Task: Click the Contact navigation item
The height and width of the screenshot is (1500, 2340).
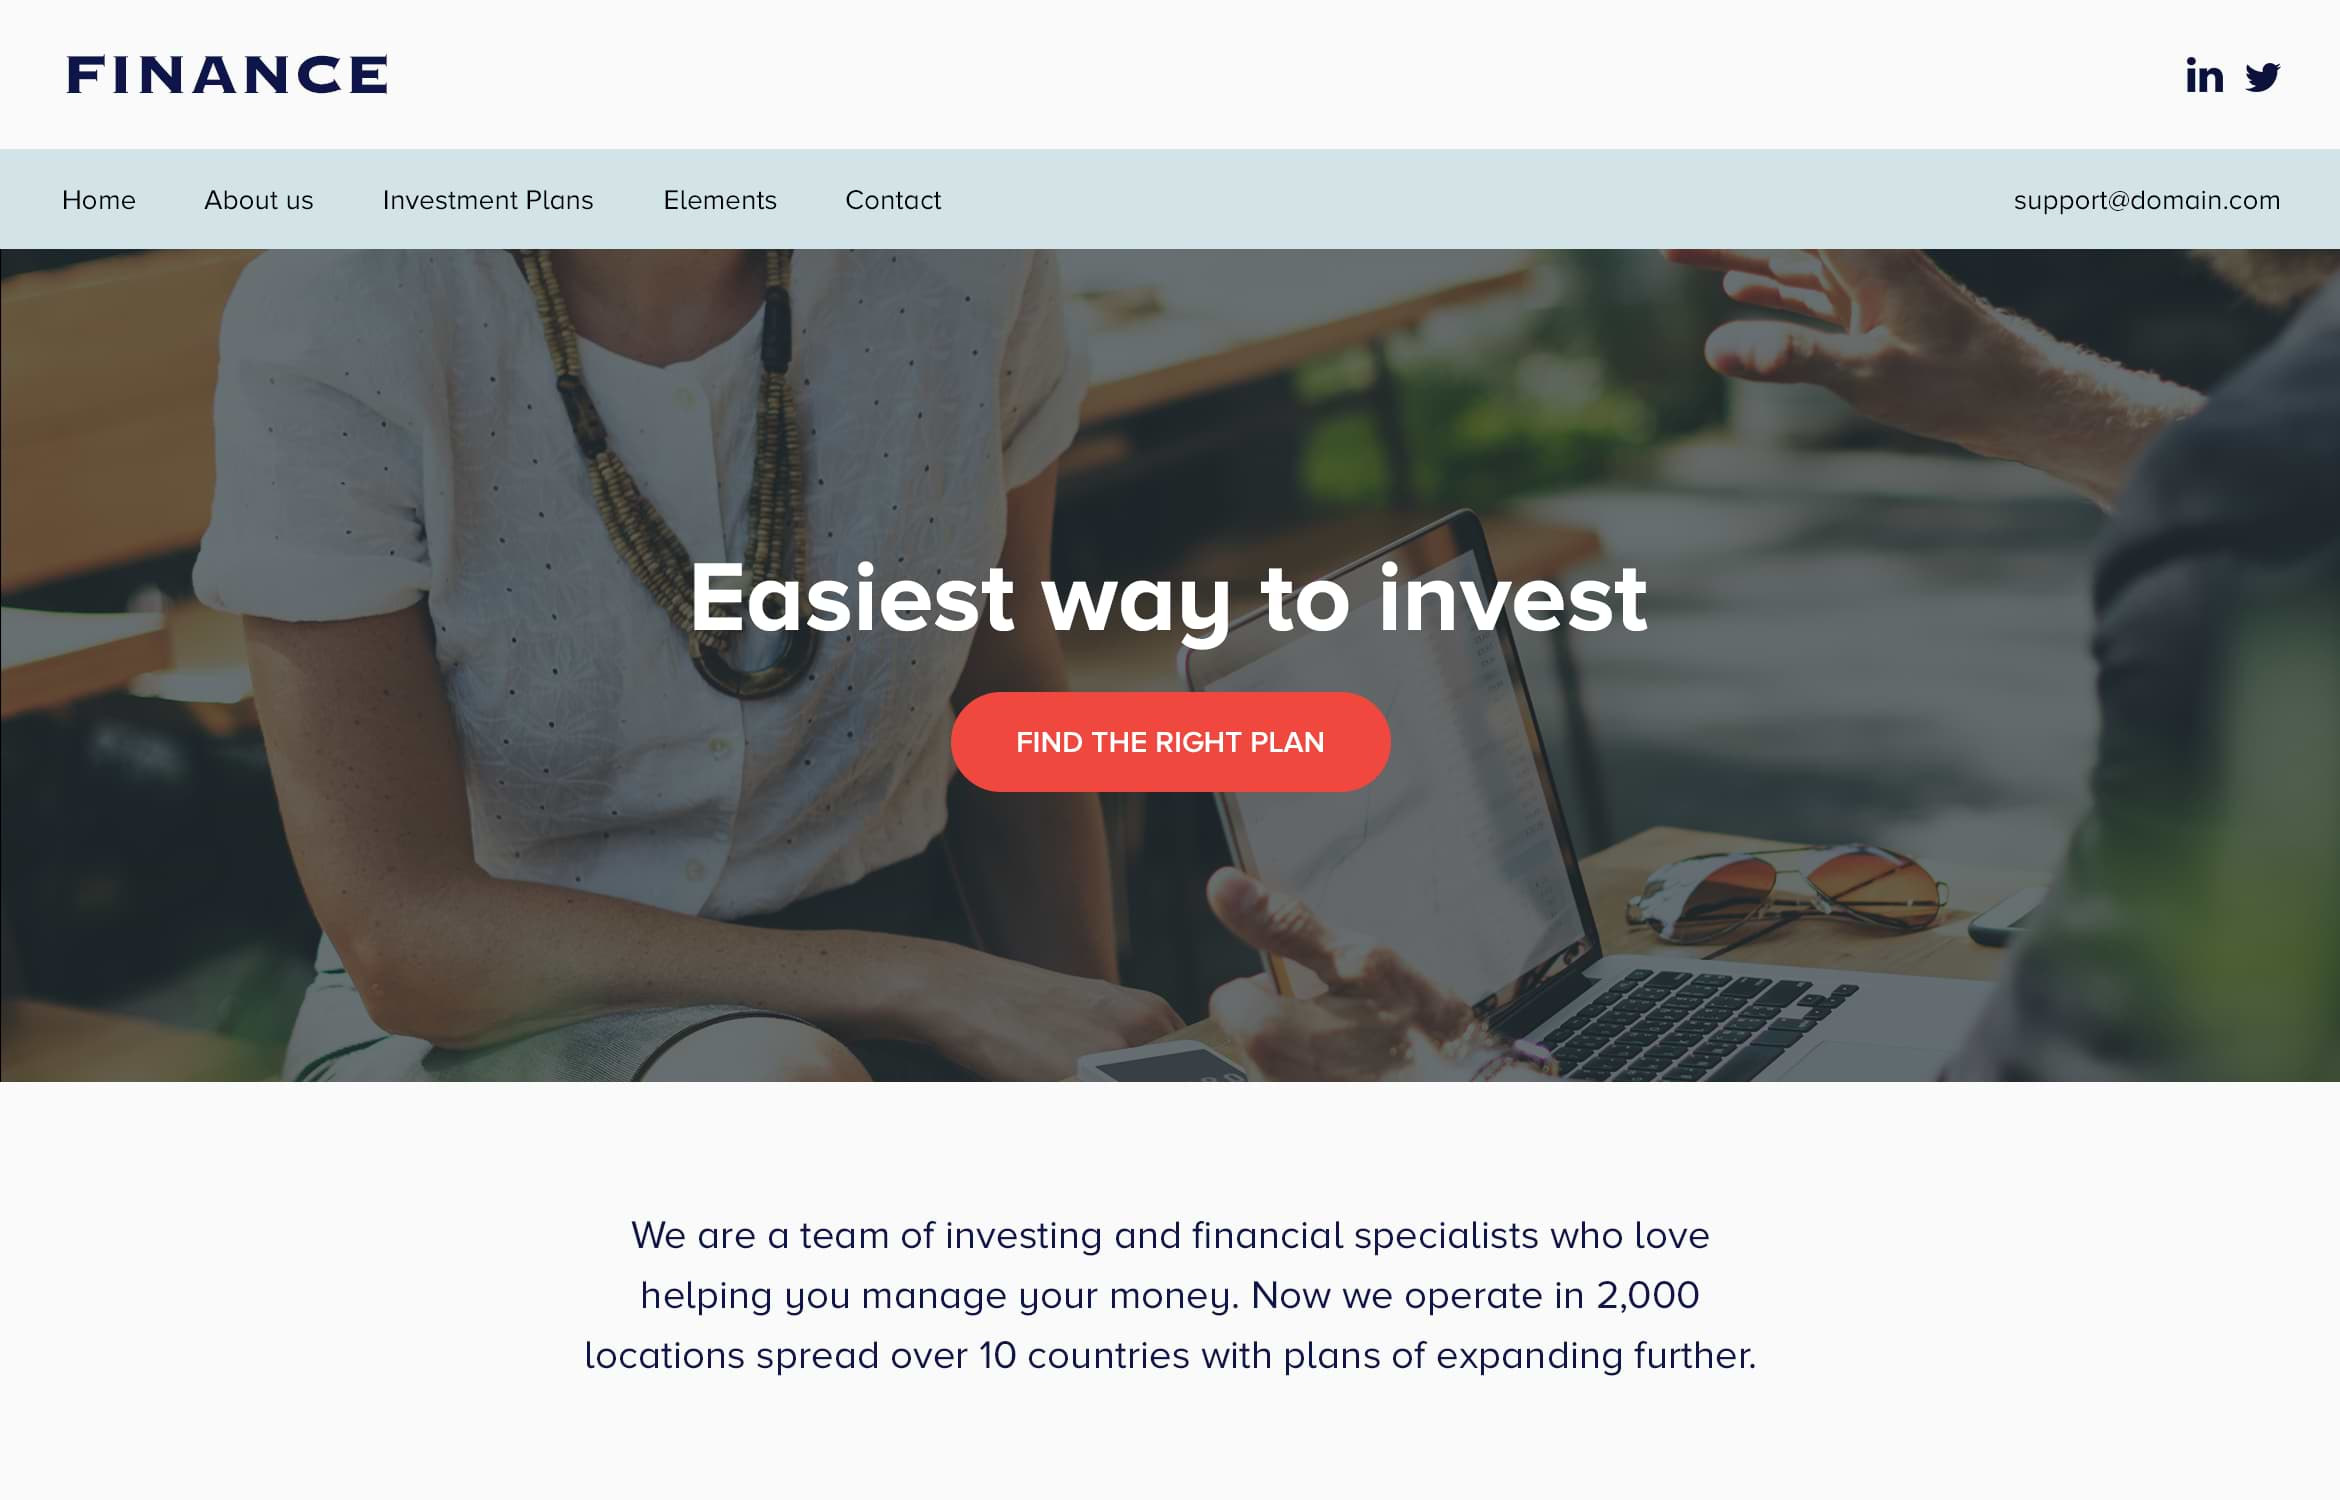Action: point(892,198)
